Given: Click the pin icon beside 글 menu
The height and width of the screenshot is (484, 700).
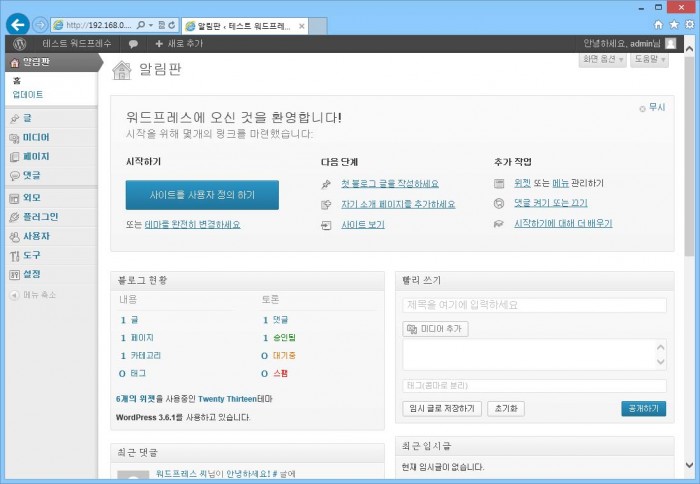Looking at the screenshot, I should point(15,118).
